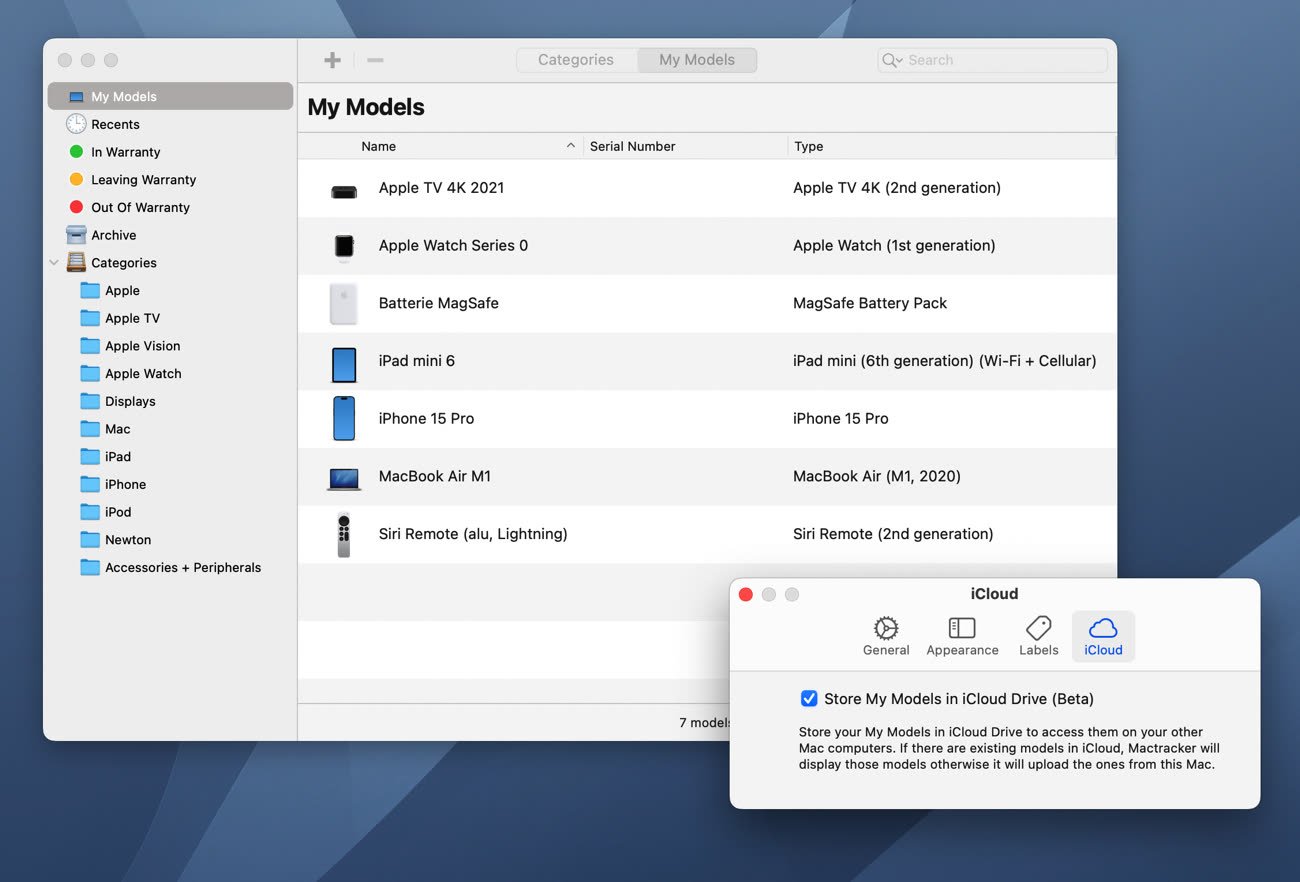Open the General preferences tab
This screenshot has width=1300, height=882.
point(886,636)
